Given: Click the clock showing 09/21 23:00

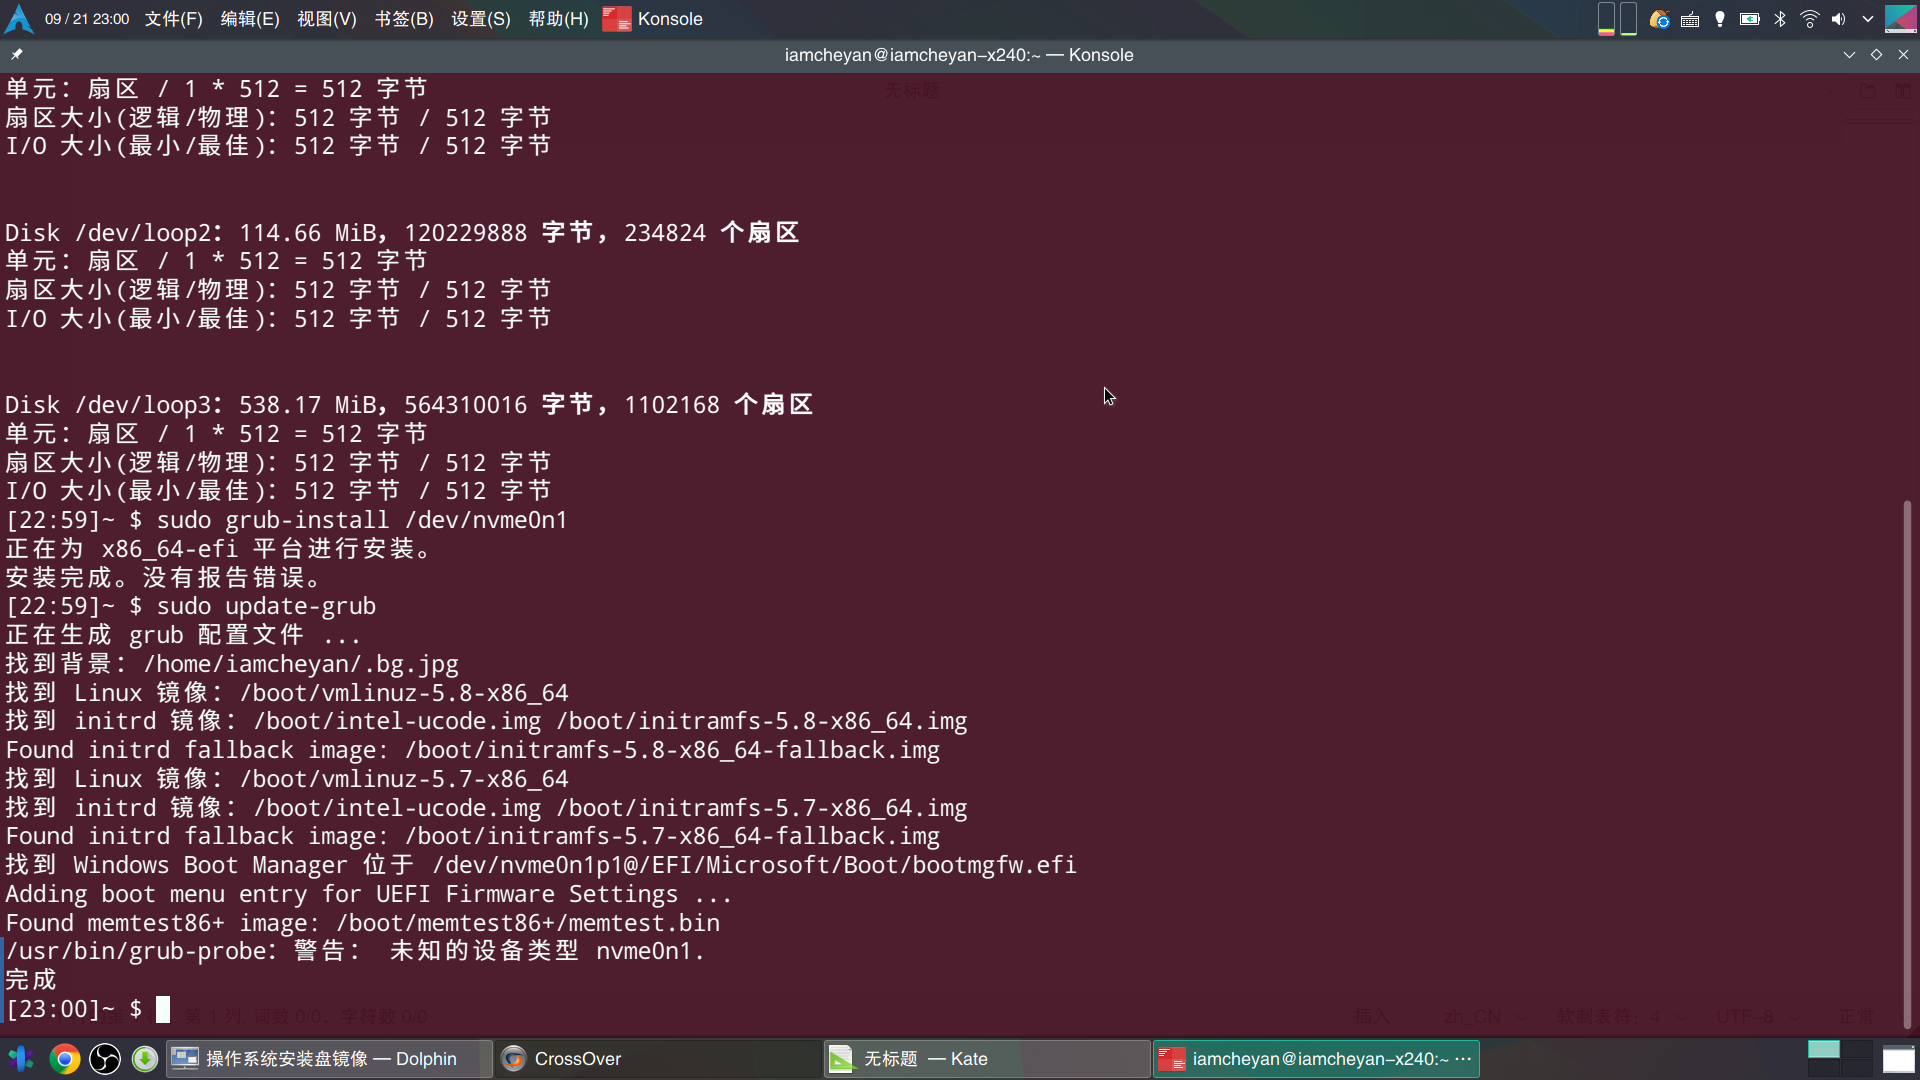Looking at the screenshot, I should click(x=87, y=18).
